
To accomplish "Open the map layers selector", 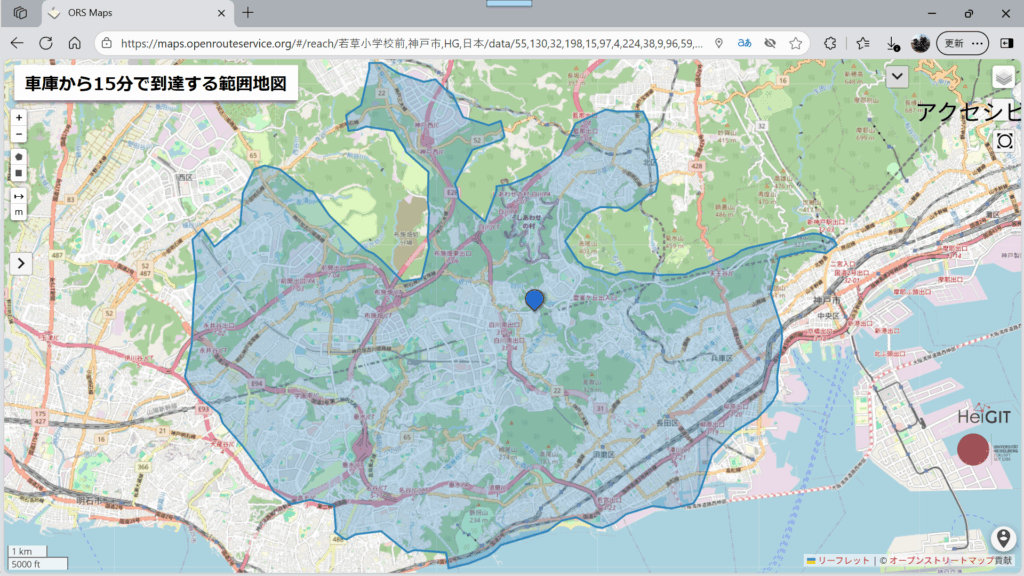I will click(1004, 77).
